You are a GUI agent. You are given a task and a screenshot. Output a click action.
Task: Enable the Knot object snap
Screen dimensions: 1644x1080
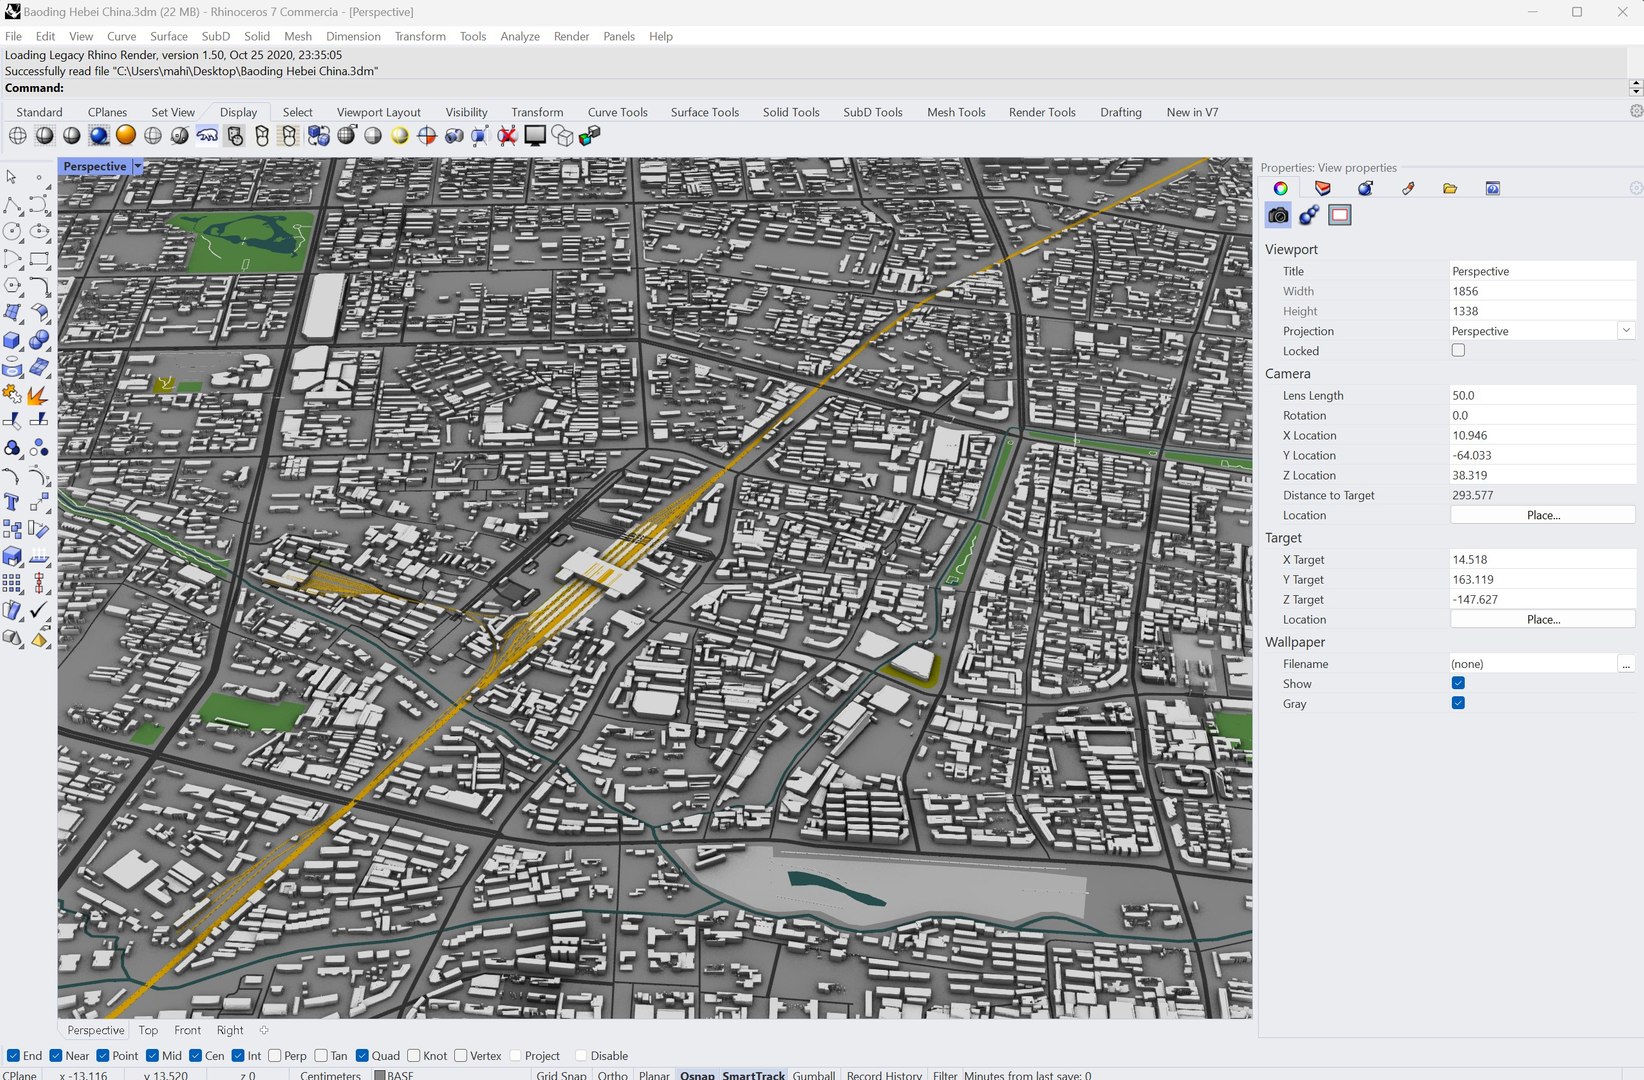click(x=414, y=1055)
